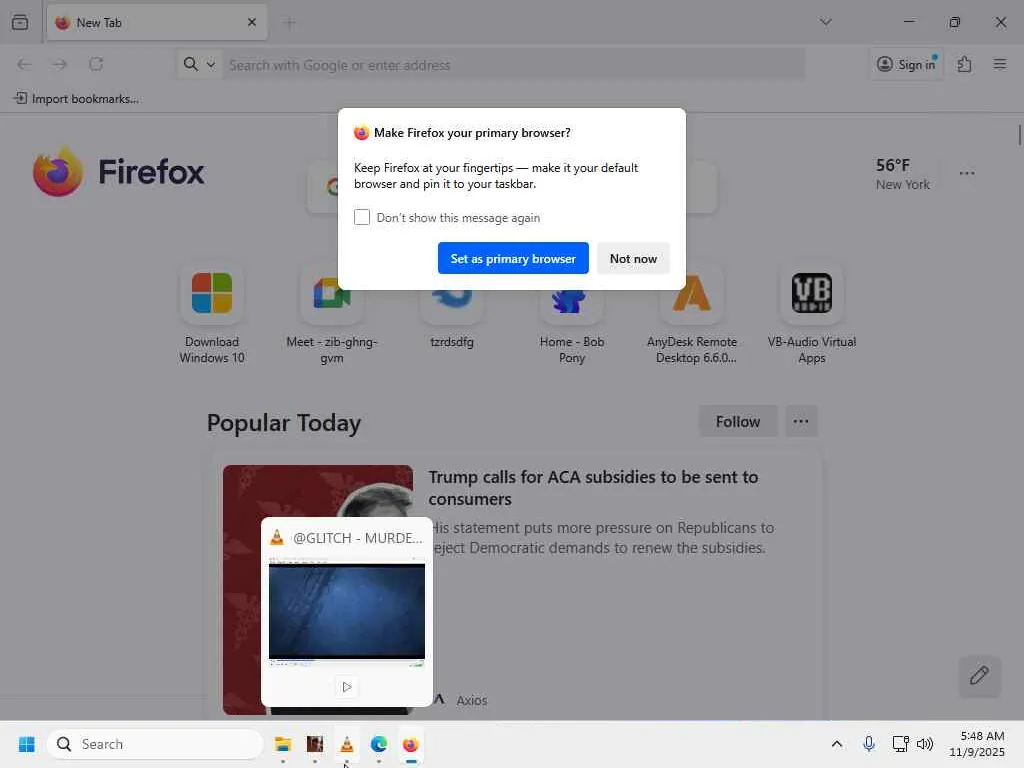Open a new tab with plus button
Viewport: 1024px width, 768px height.
(289, 23)
